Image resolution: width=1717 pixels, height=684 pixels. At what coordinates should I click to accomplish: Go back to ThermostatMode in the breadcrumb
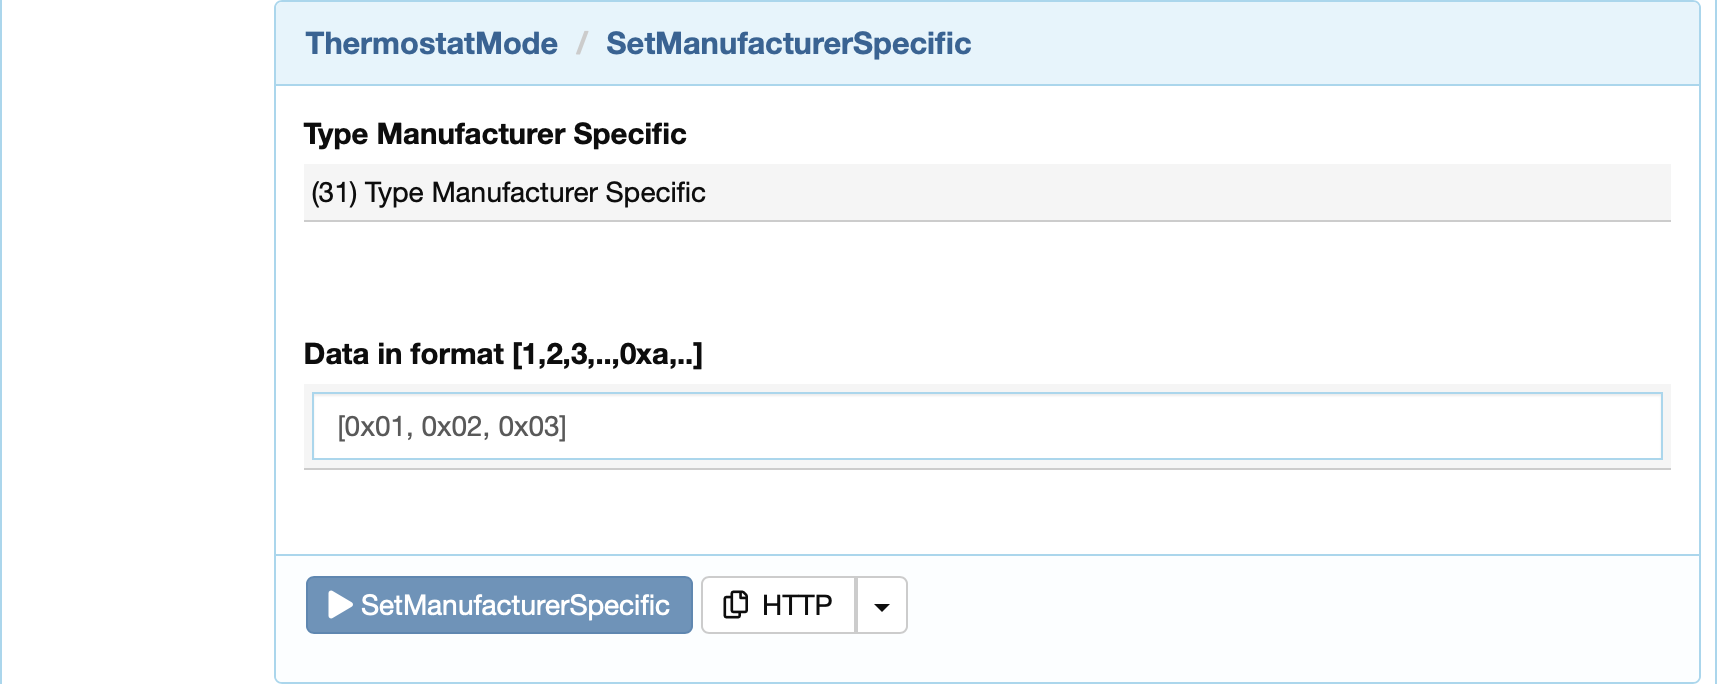pyautogui.click(x=432, y=43)
